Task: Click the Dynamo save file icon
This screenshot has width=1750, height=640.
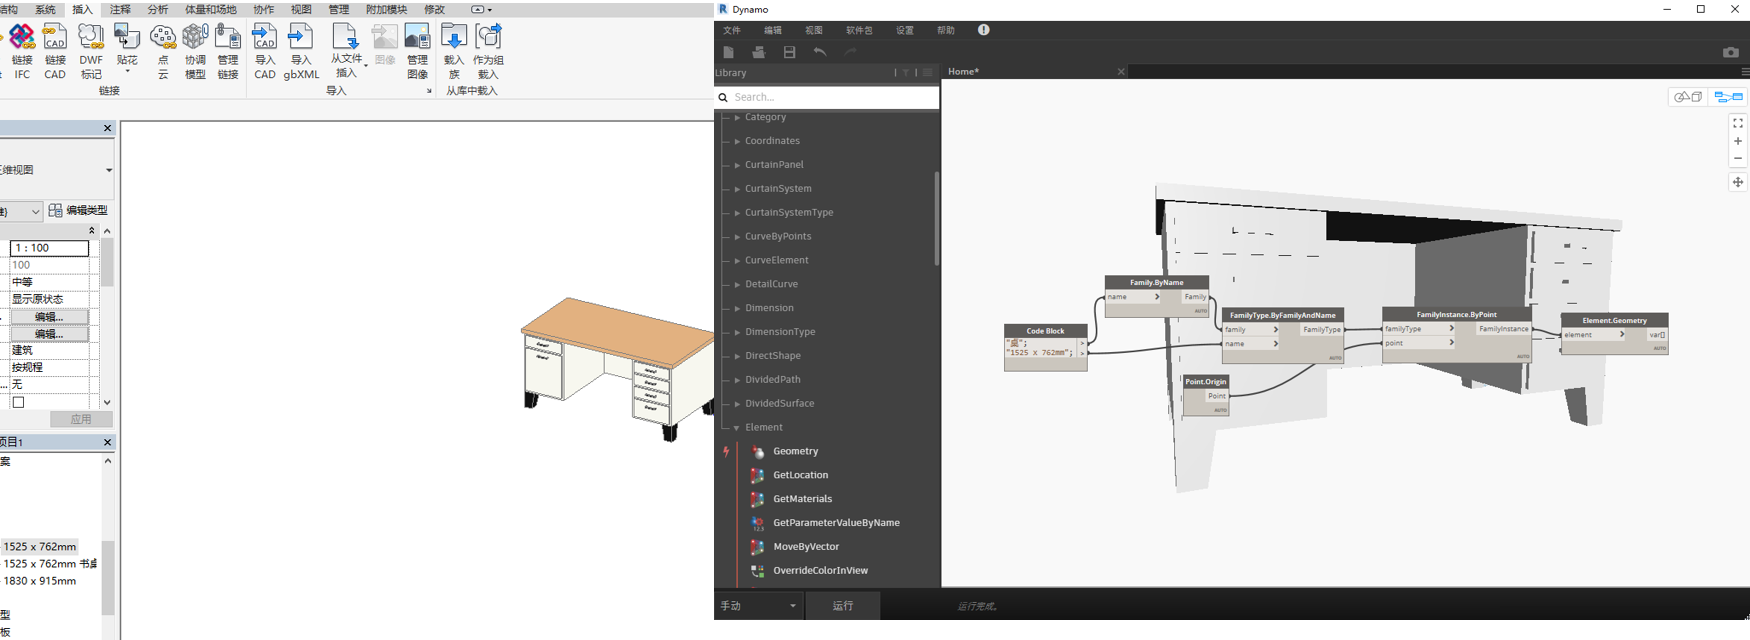Action: coord(789,52)
